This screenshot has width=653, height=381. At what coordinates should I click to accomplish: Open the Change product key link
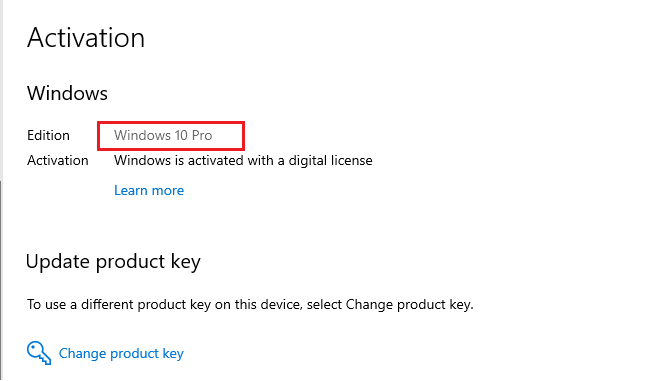121,354
